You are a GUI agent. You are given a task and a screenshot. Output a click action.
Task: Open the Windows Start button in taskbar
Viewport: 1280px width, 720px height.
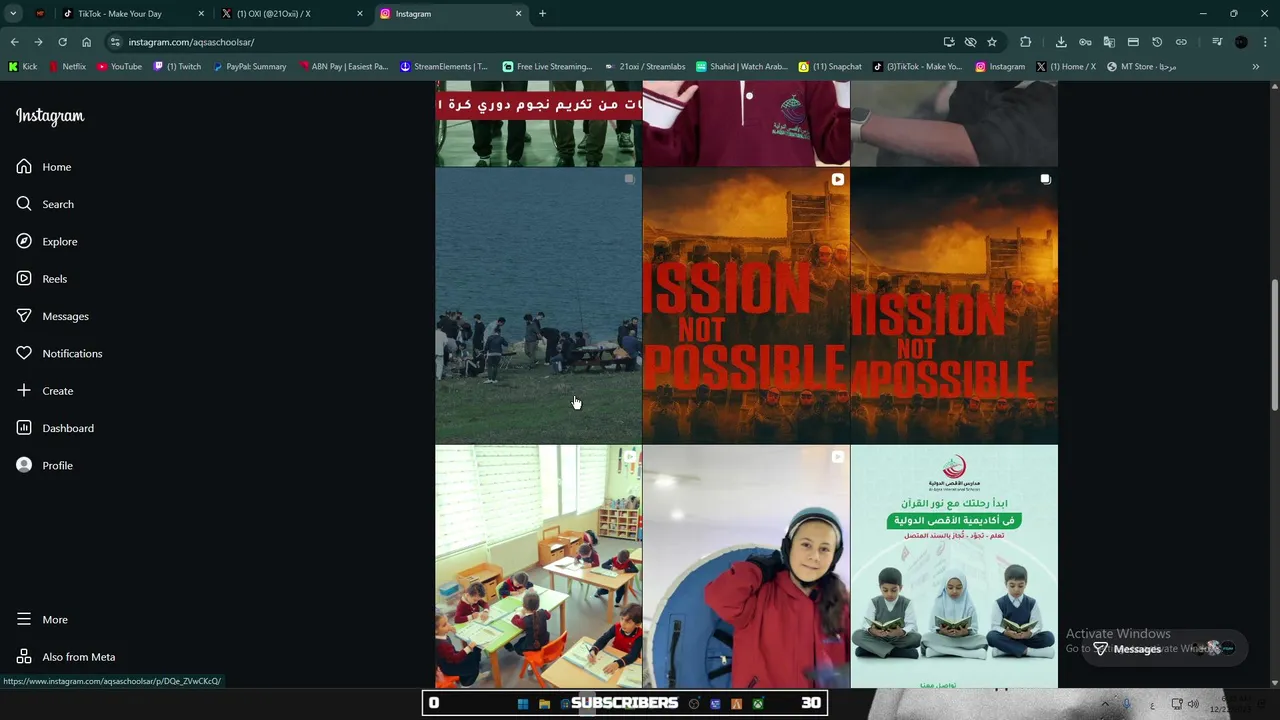pos(522,704)
